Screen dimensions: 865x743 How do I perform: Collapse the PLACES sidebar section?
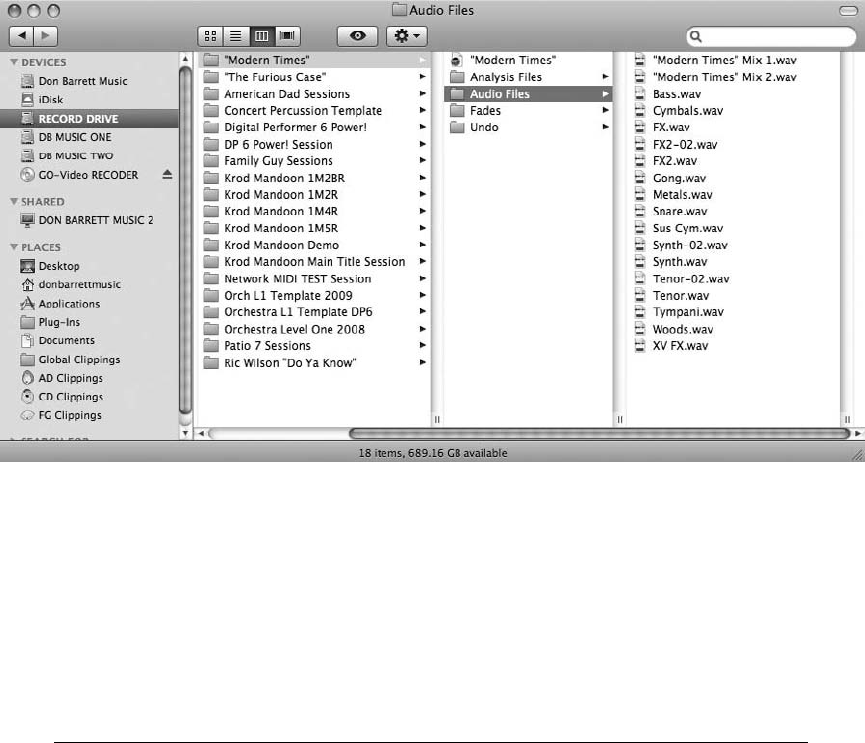[14, 248]
